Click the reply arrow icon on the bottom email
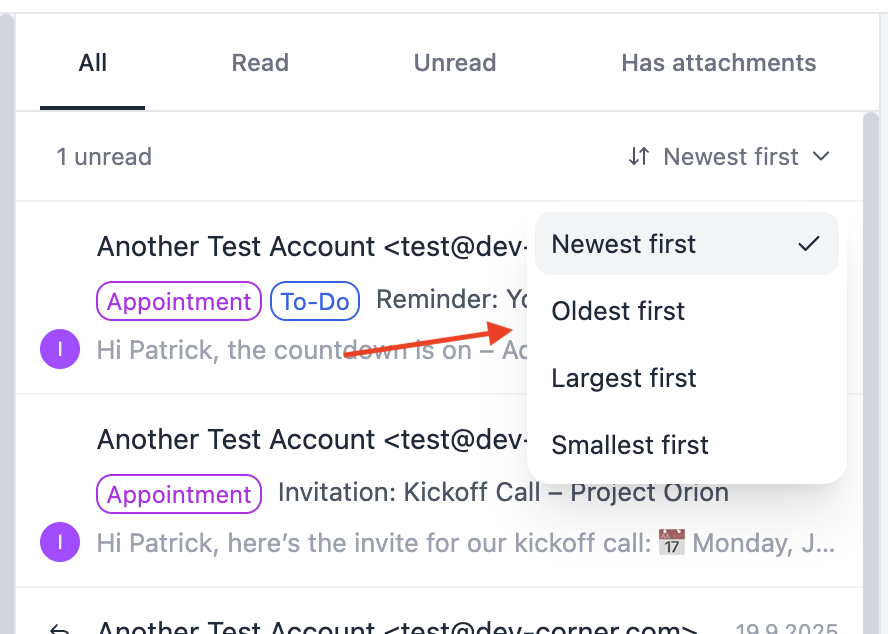Screen dimensions: 888x634 coord(60,629)
